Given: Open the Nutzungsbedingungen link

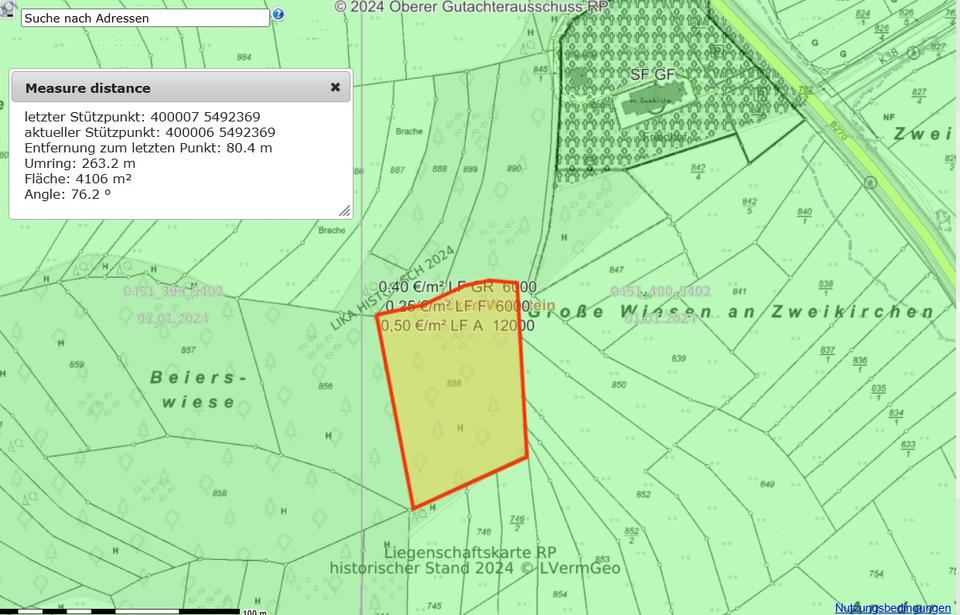Looking at the screenshot, I should tap(893, 607).
